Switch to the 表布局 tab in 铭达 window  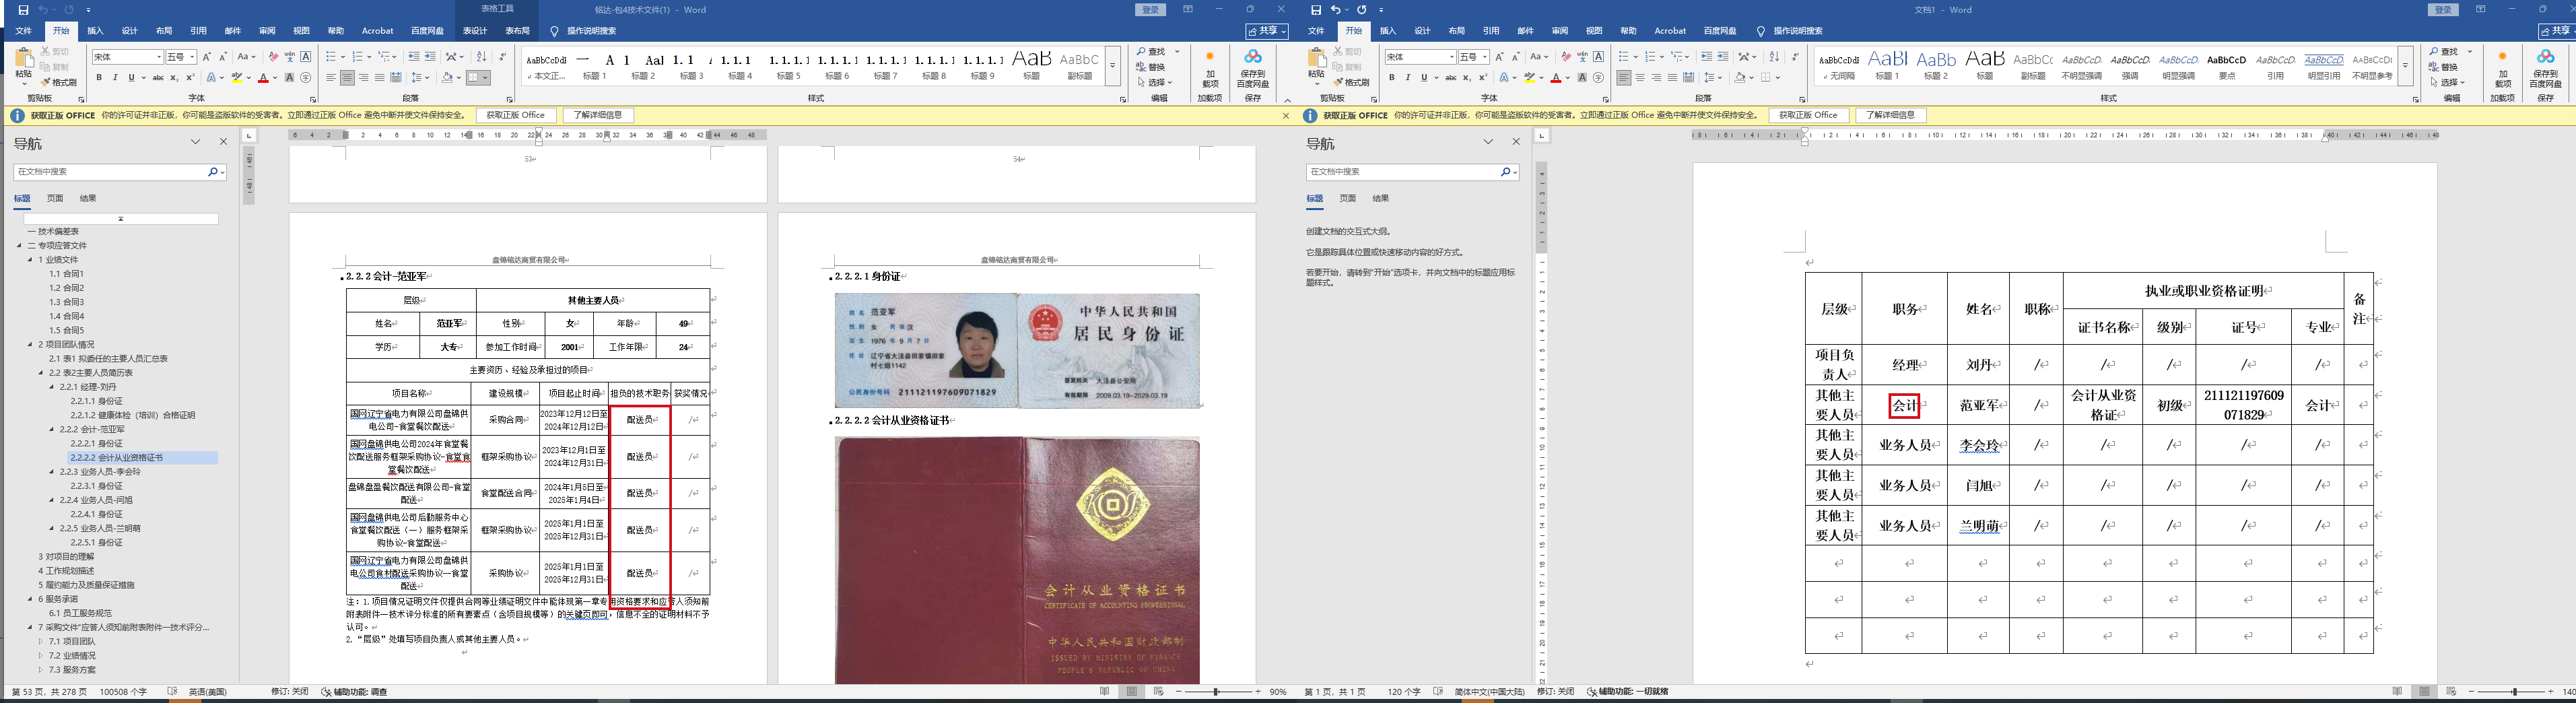coord(518,31)
